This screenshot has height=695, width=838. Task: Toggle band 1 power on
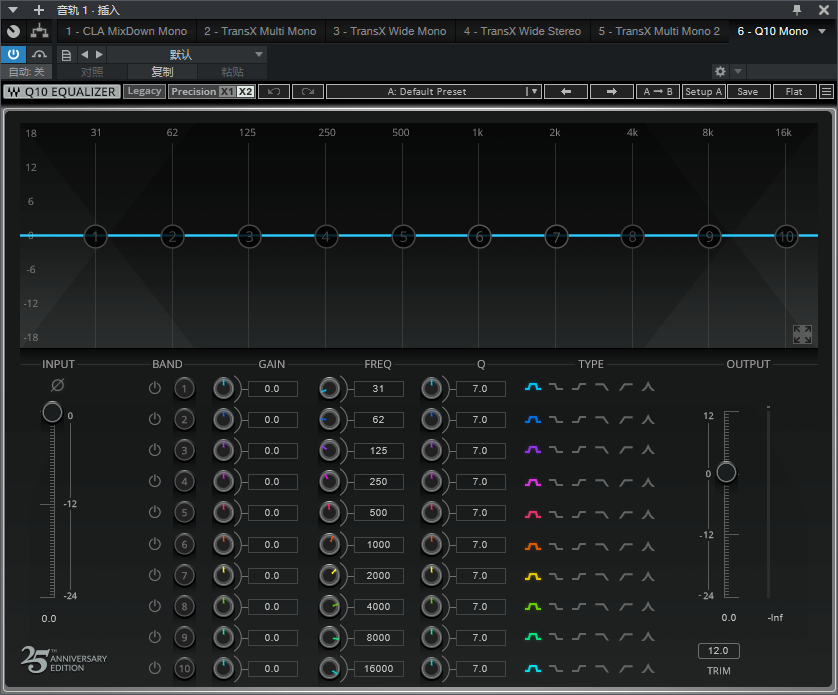coord(155,388)
